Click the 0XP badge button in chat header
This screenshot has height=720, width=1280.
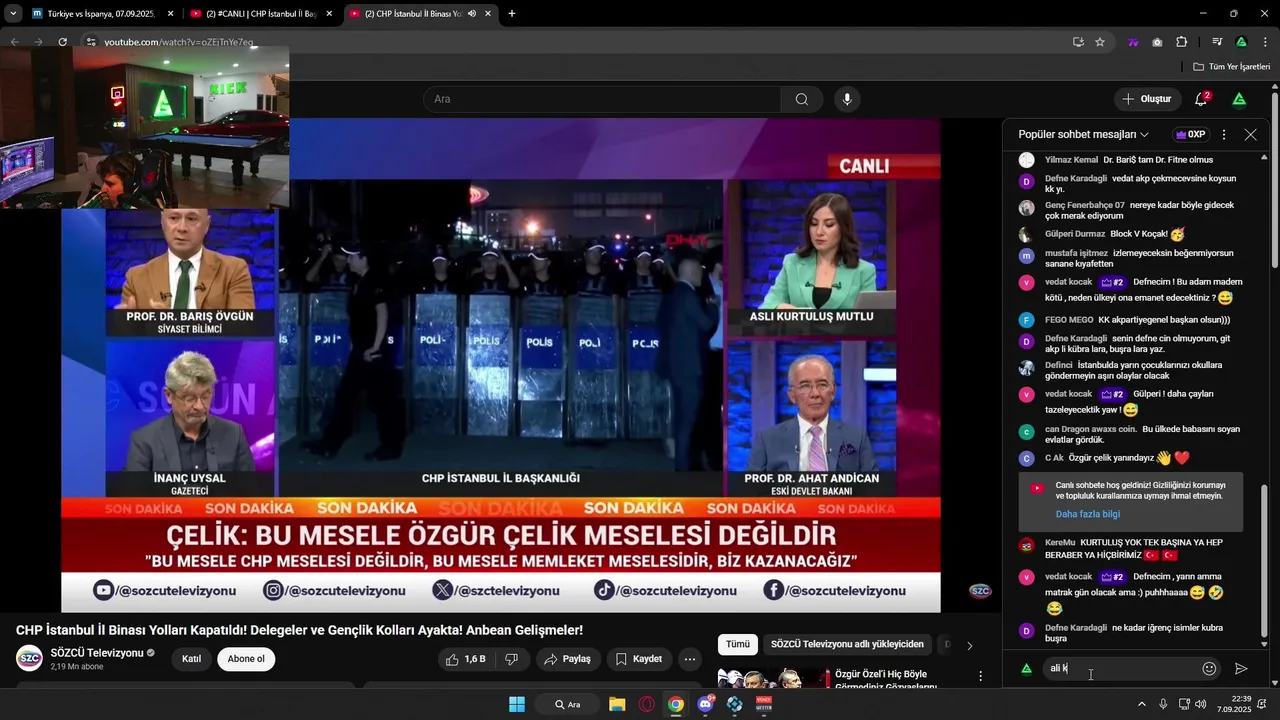click(1190, 134)
